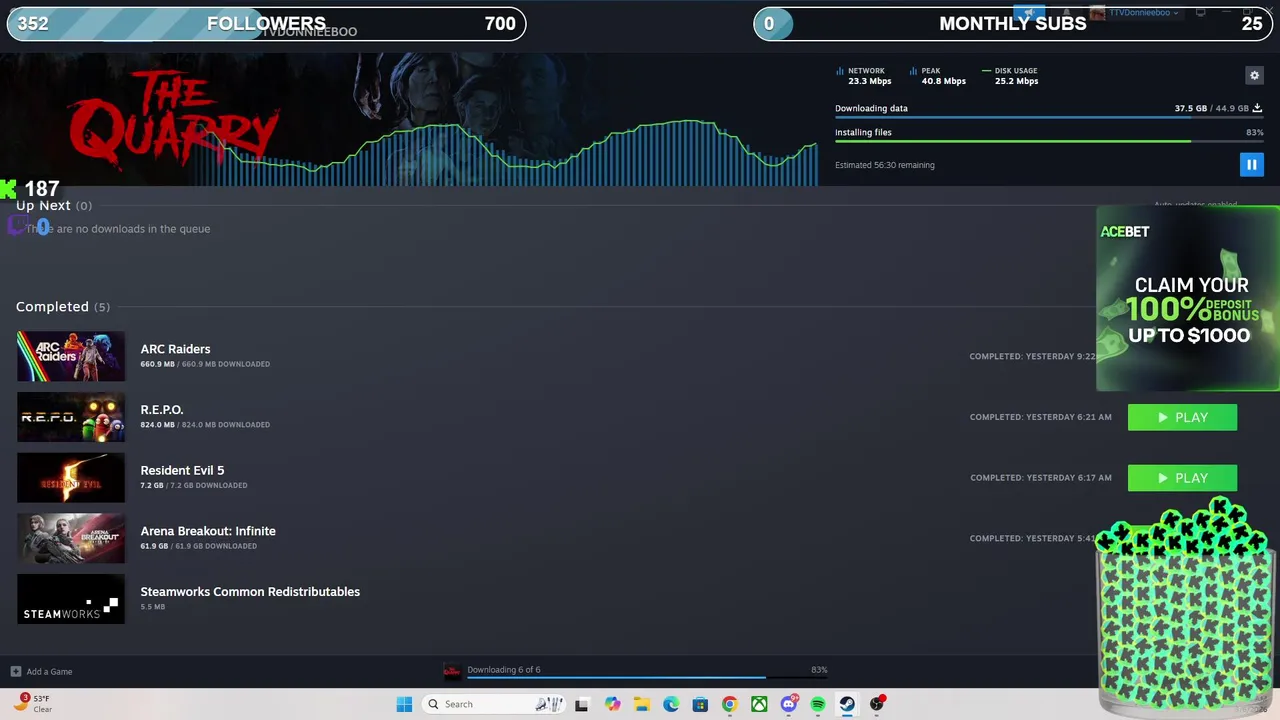Viewport: 1280px width, 720px height.
Task: Launch Copilot from the taskbar
Action: 613,704
